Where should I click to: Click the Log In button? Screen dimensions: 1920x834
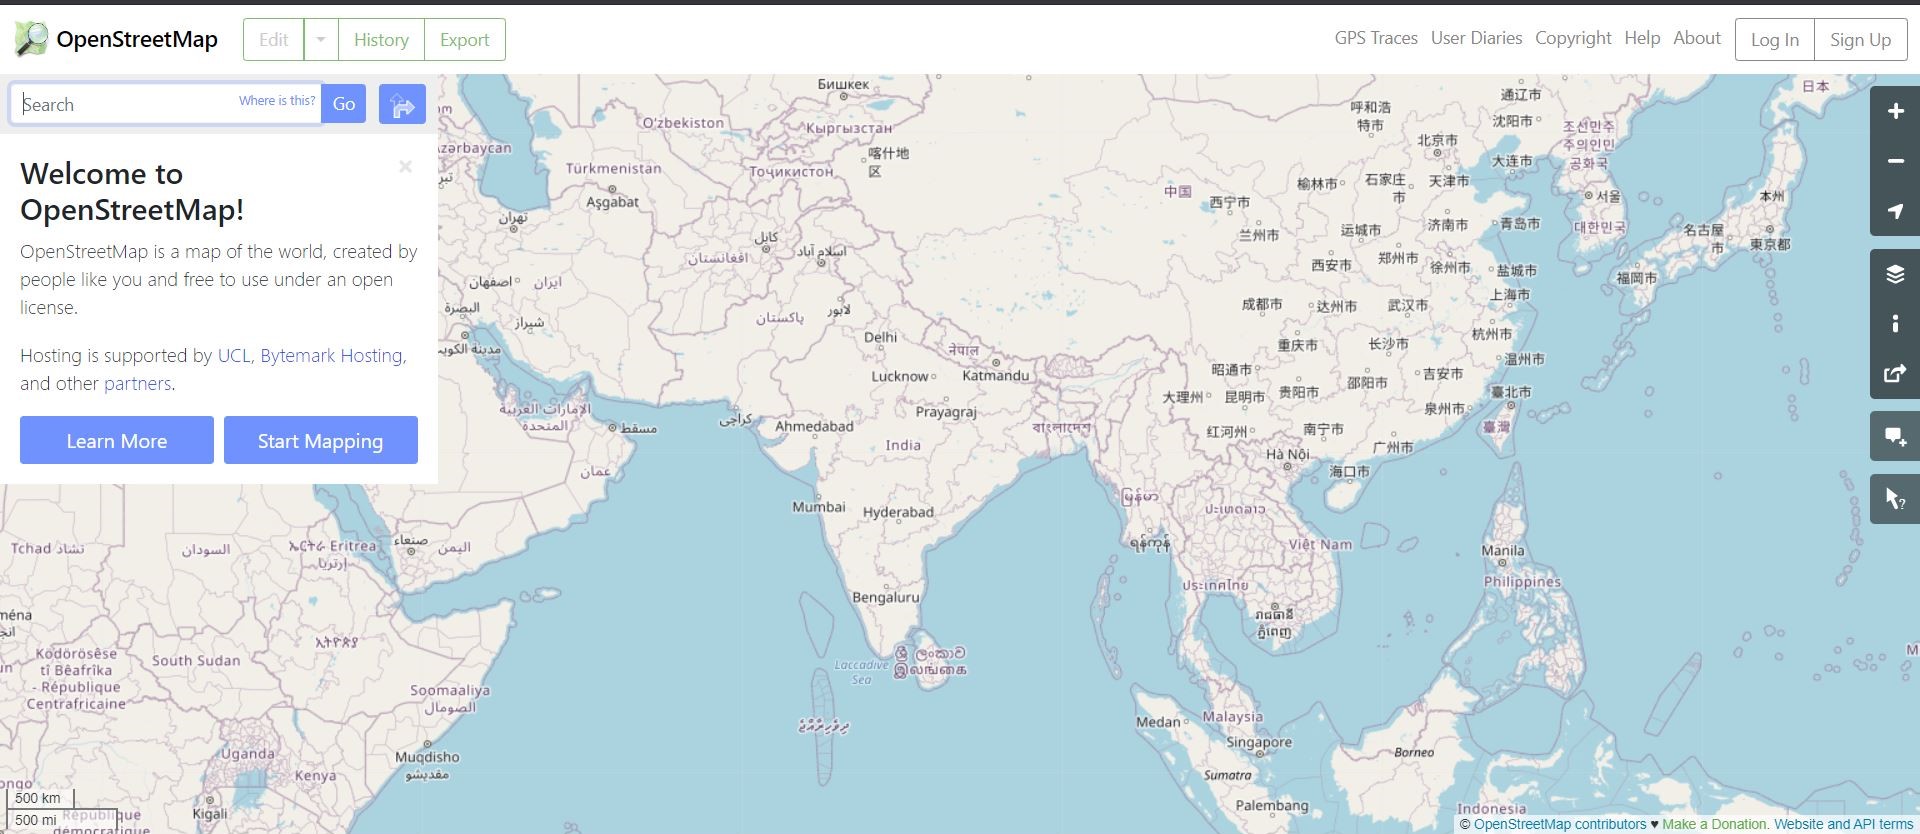click(1775, 40)
